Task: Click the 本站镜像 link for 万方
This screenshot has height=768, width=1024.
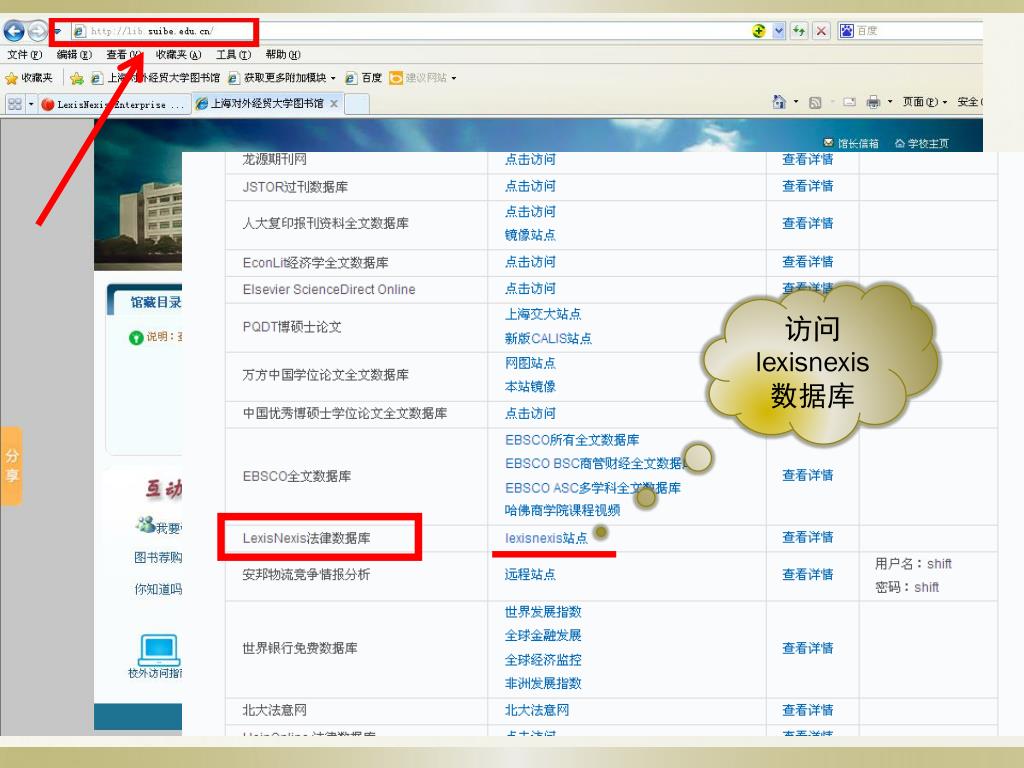Action: 530,387
